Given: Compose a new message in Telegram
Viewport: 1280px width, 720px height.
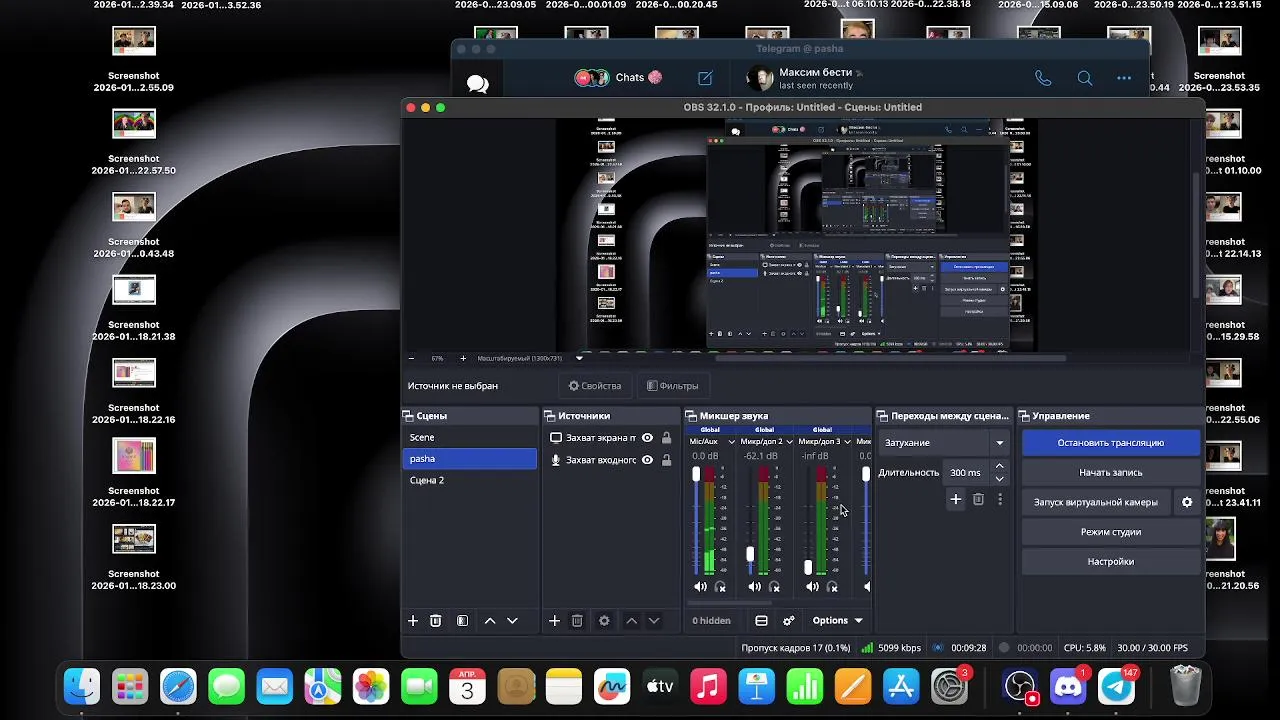Looking at the screenshot, I should click(x=705, y=78).
